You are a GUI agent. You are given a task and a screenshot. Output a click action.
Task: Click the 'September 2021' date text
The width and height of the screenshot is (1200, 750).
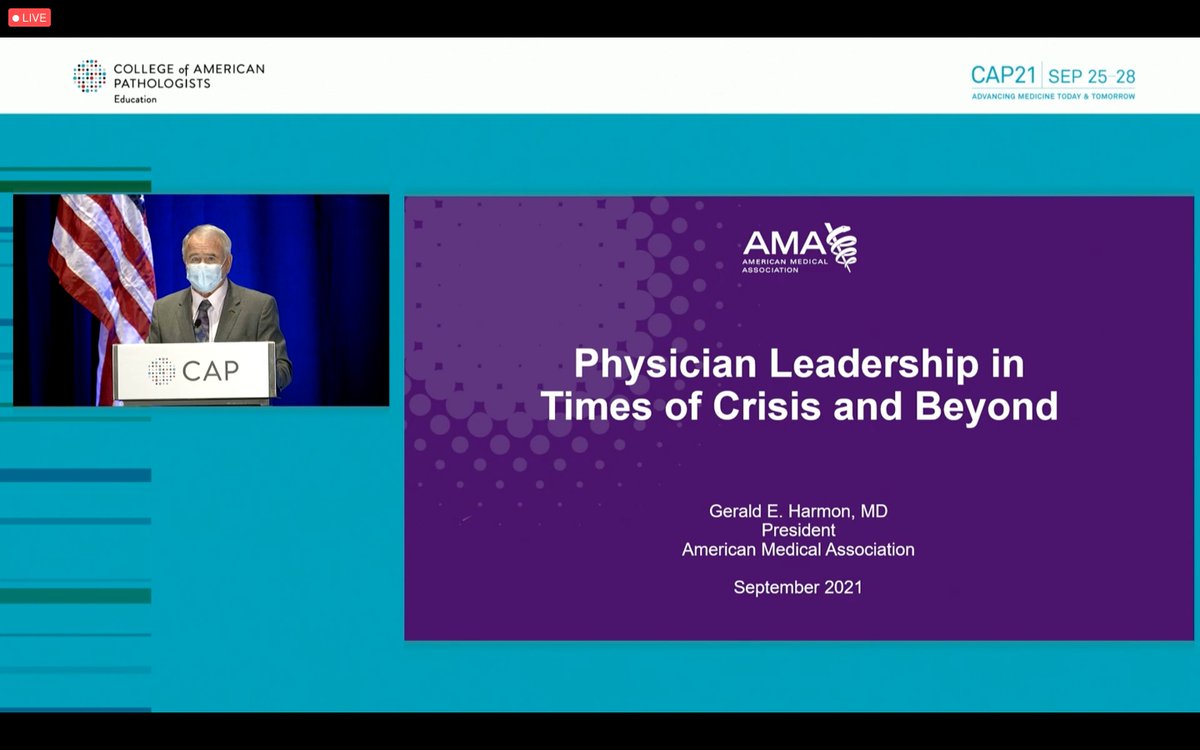click(x=798, y=587)
